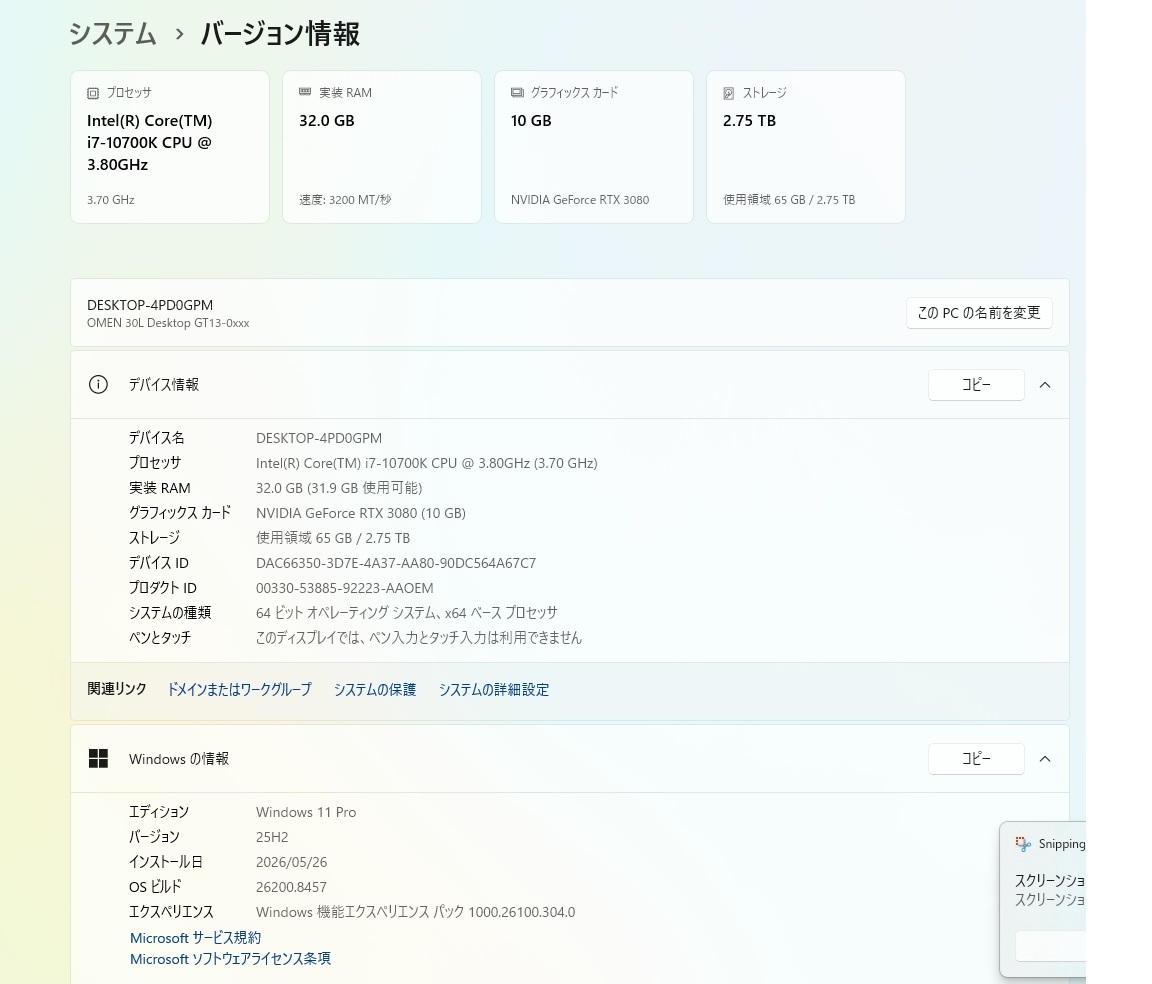The width and height of the screenshot is (1152, 984).
Task: Click DESKTOP-4PD0GPM name in header card
Action: pos(150,305)
